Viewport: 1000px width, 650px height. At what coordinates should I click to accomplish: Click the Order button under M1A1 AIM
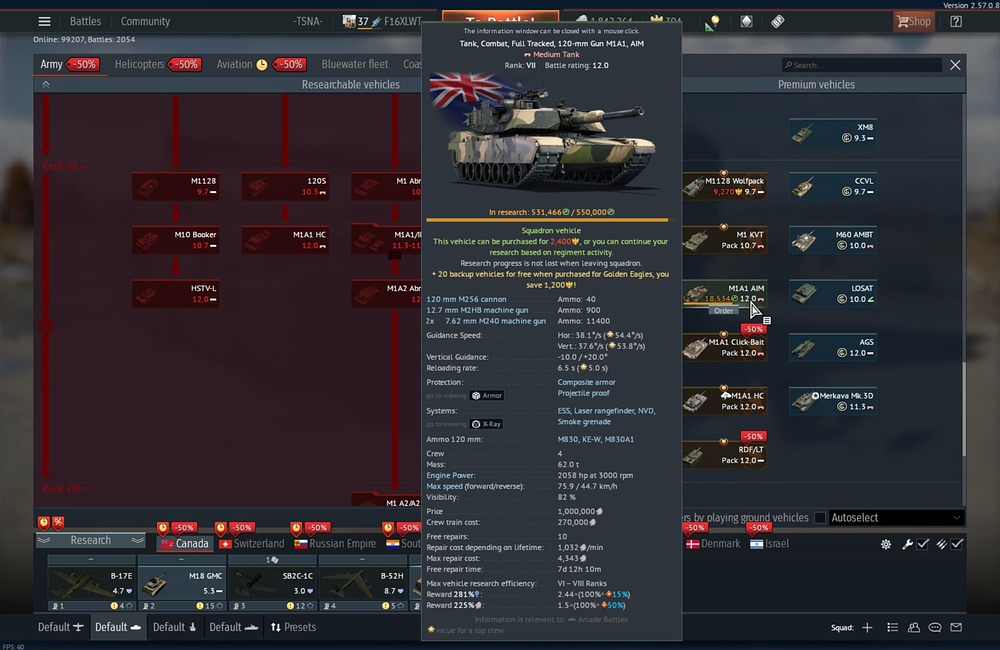723,311
